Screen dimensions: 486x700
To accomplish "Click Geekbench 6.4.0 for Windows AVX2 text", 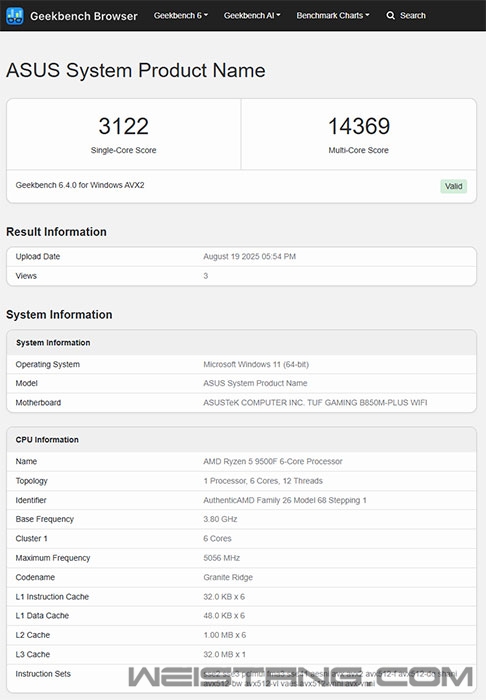I will coord(80,185).
